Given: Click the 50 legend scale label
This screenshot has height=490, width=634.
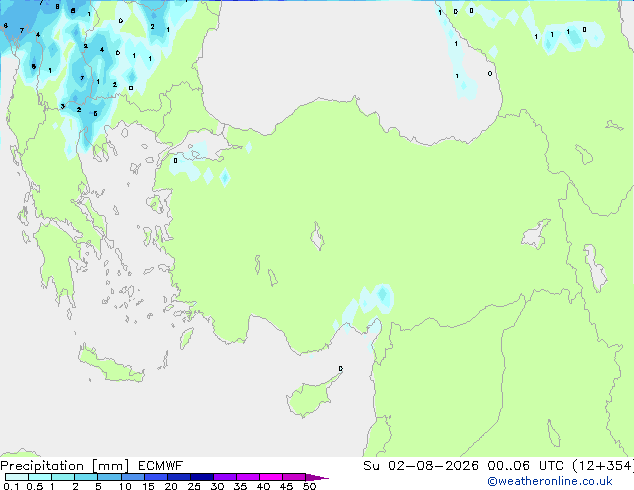Looking at the screenshot, I should (309, 486).
